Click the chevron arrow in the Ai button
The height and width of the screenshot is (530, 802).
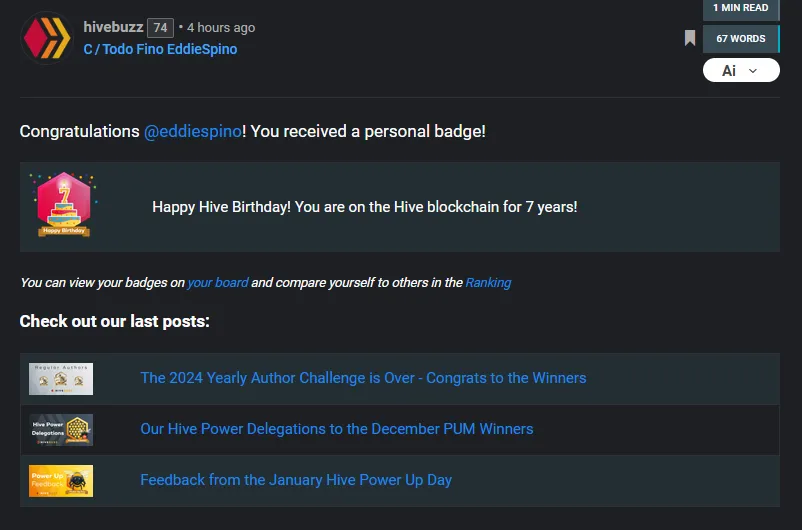click(x=753, y=71)
